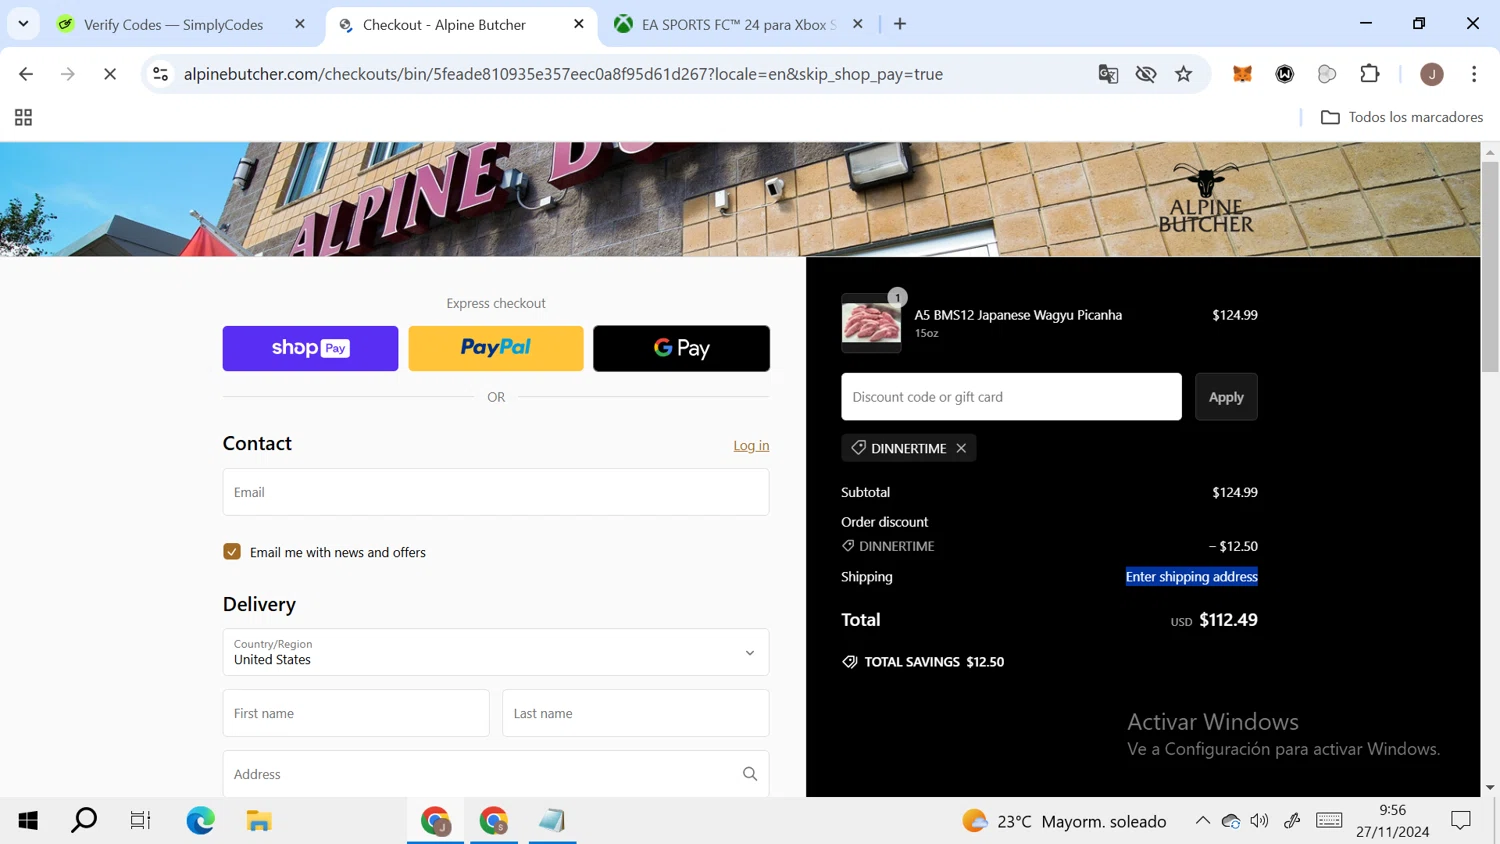
Task: Click the $112.49 total amount
Action: (1228, 620)
